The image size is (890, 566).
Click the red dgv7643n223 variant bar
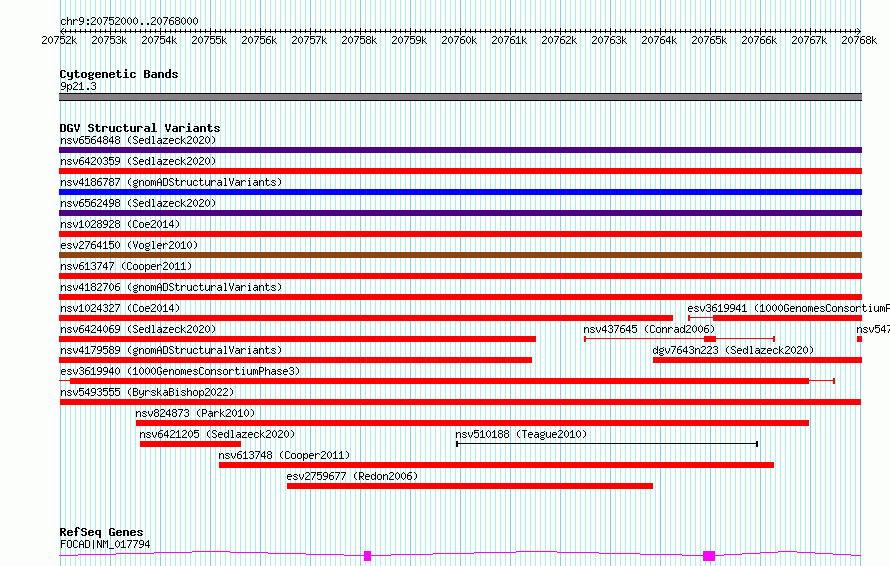click(757, 360)
